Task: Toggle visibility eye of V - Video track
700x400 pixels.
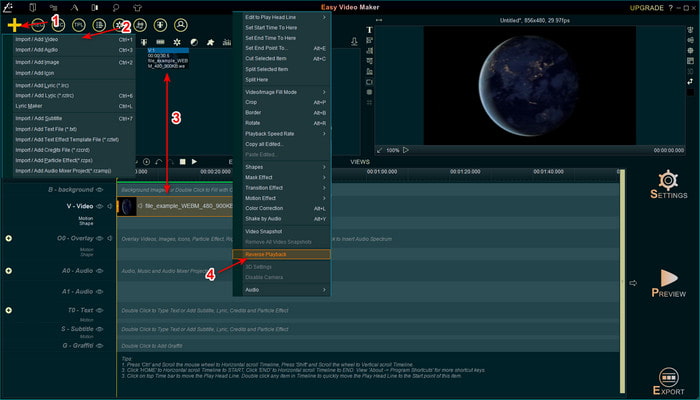Action: [100, 206]
